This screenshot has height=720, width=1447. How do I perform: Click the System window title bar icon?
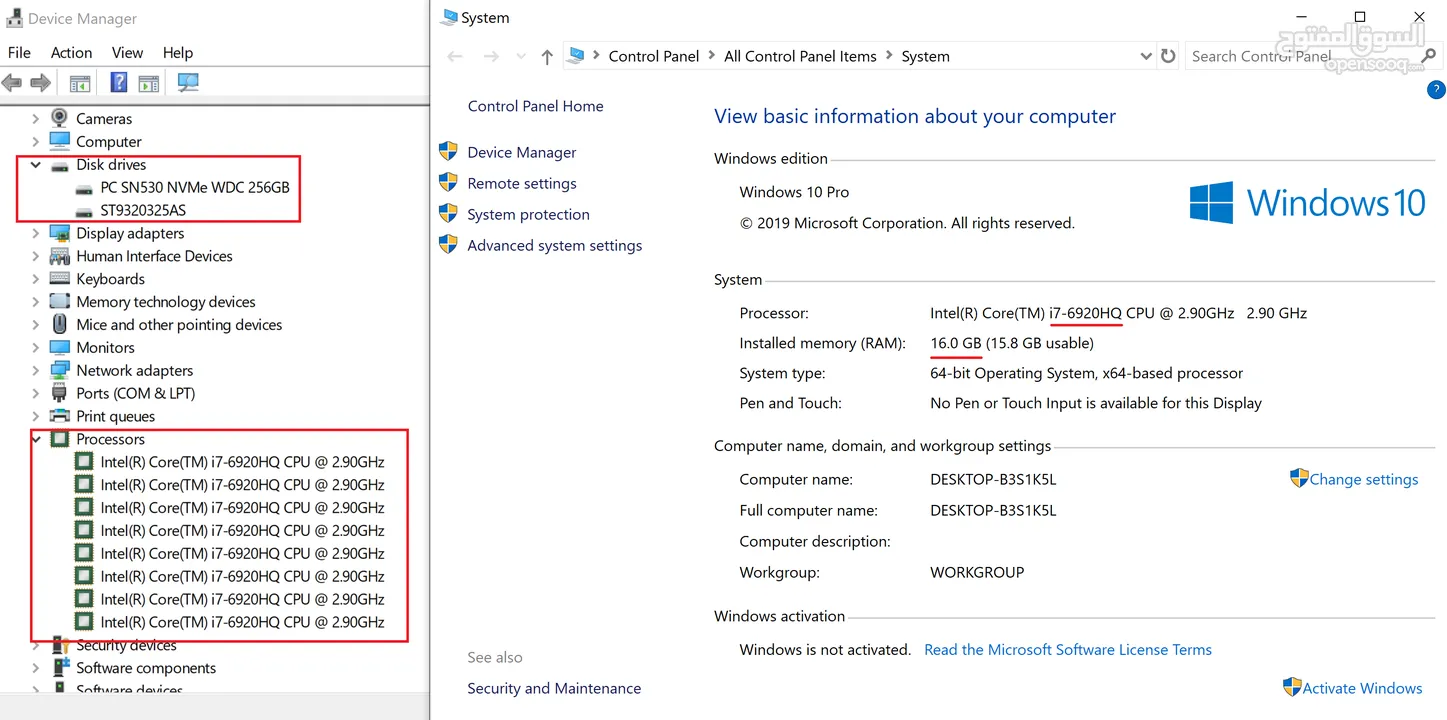pos(449,18)
